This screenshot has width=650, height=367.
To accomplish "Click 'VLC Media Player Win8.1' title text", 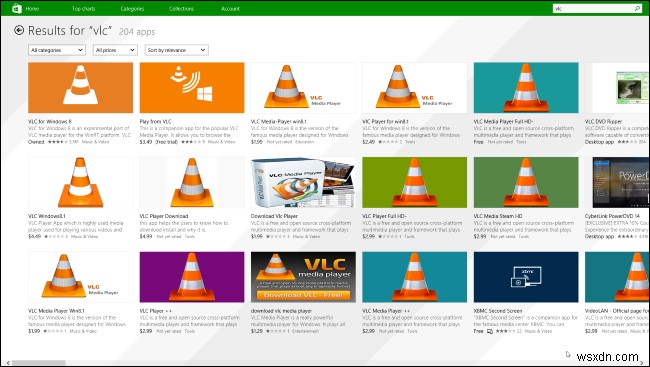I will pos(56,311).
